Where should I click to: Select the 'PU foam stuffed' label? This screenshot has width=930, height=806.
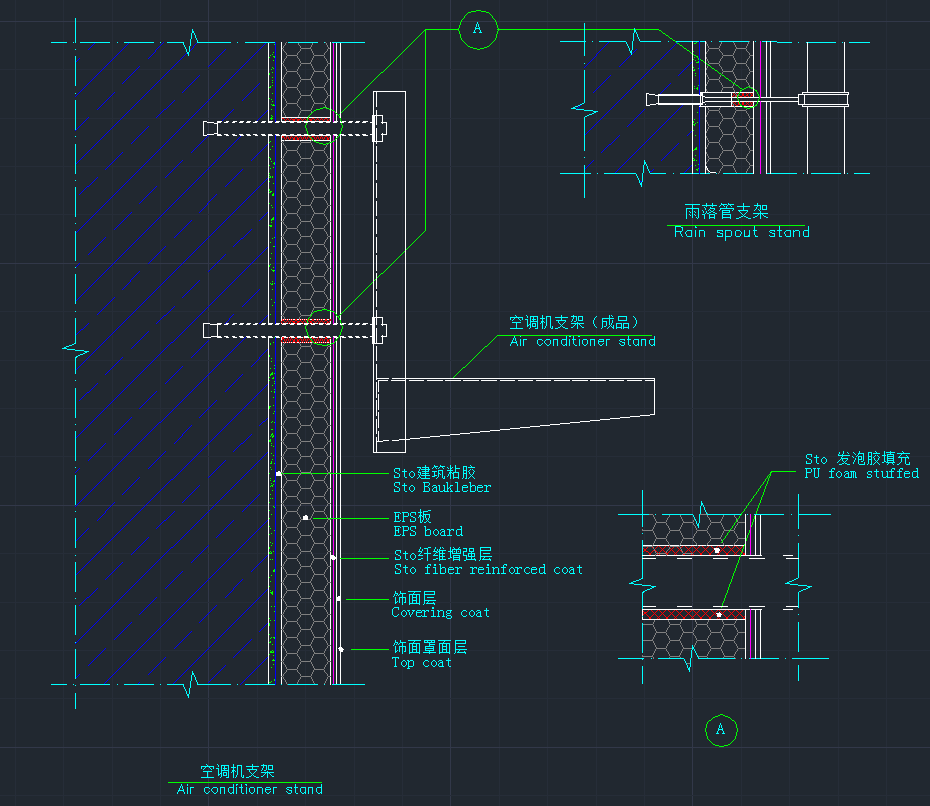pos(861,473)
